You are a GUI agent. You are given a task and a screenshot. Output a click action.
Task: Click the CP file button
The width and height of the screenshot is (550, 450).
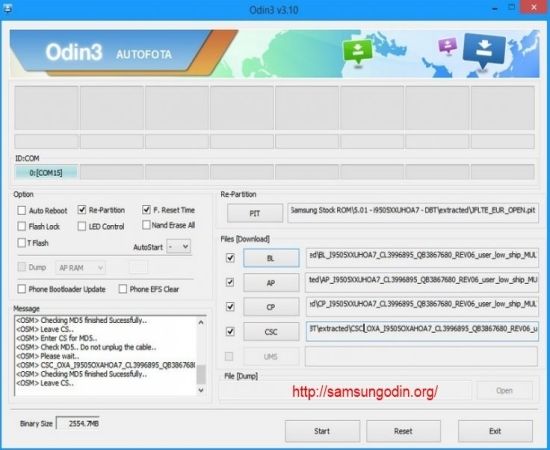[271, 307]
